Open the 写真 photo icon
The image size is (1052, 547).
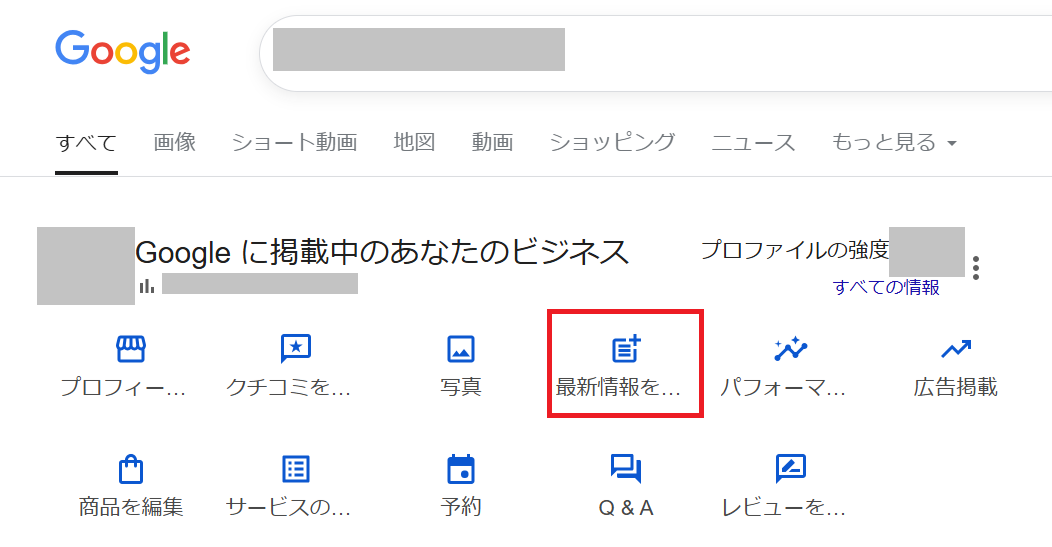coord(461,349)
